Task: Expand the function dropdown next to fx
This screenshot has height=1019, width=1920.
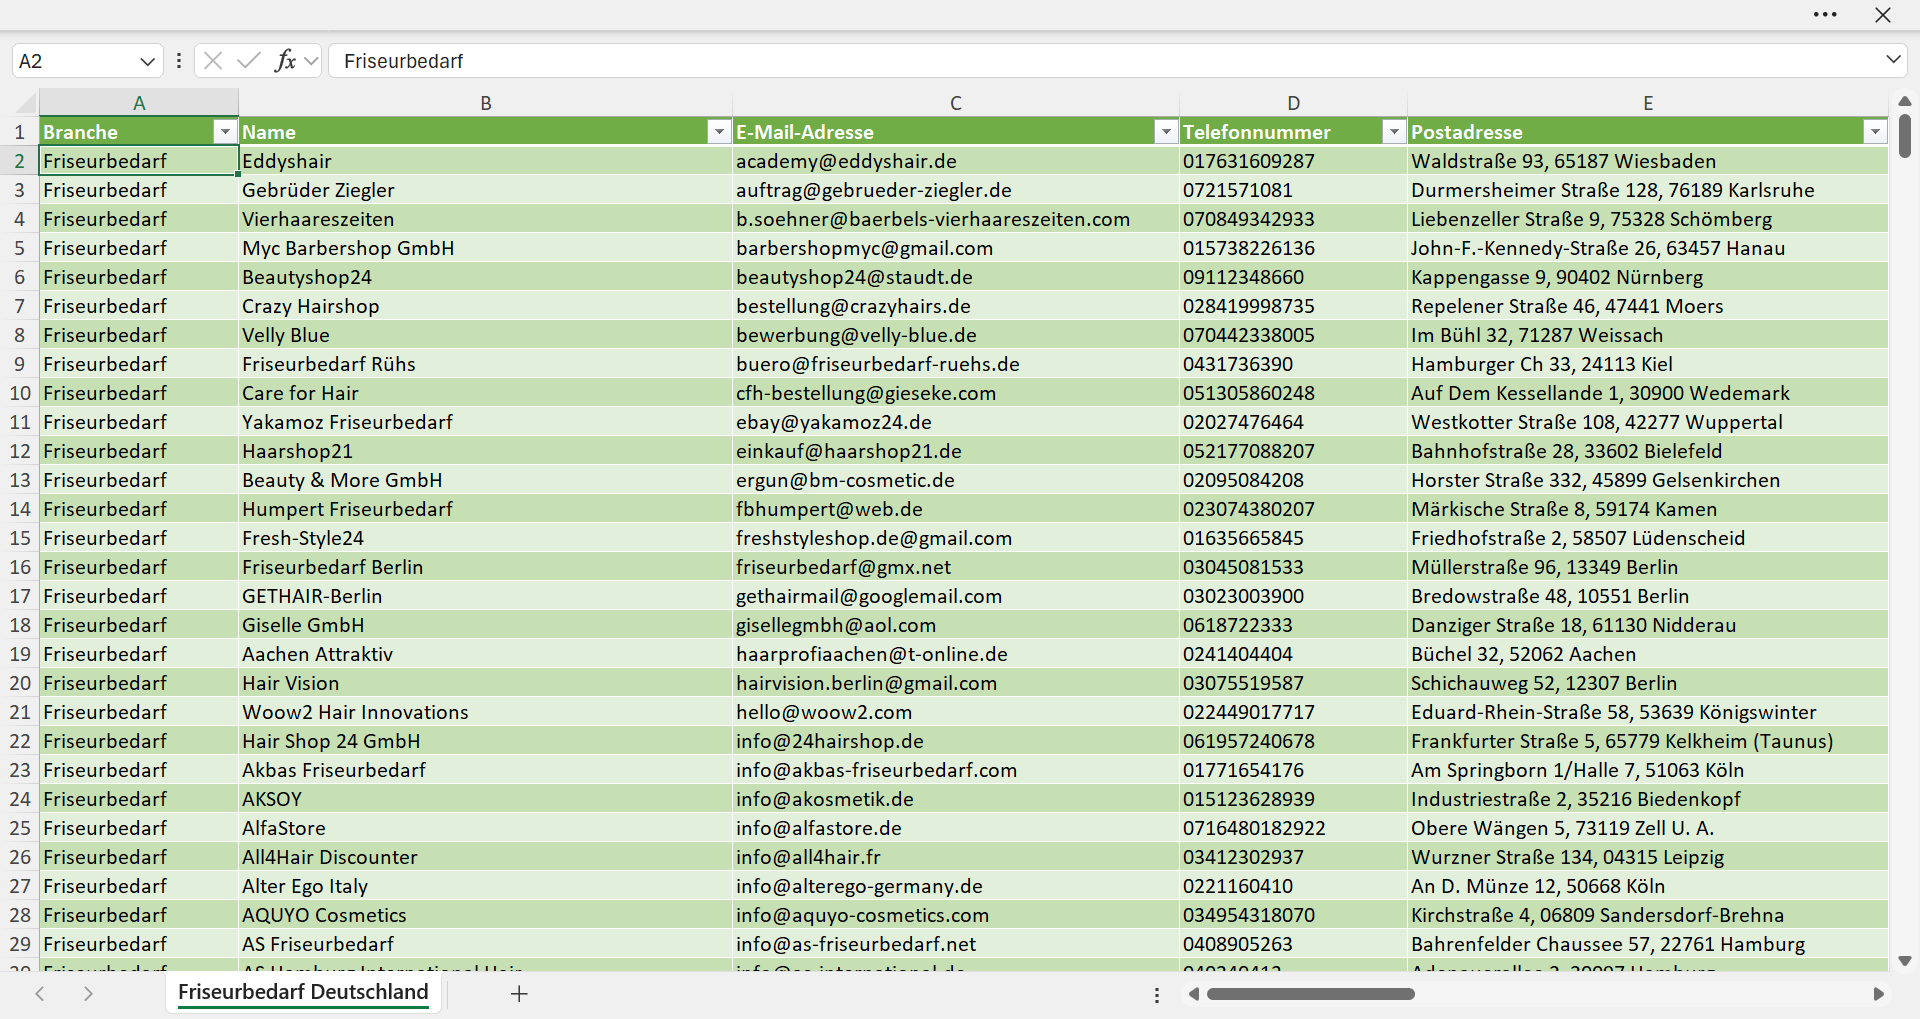Action: tap(311, 61)
